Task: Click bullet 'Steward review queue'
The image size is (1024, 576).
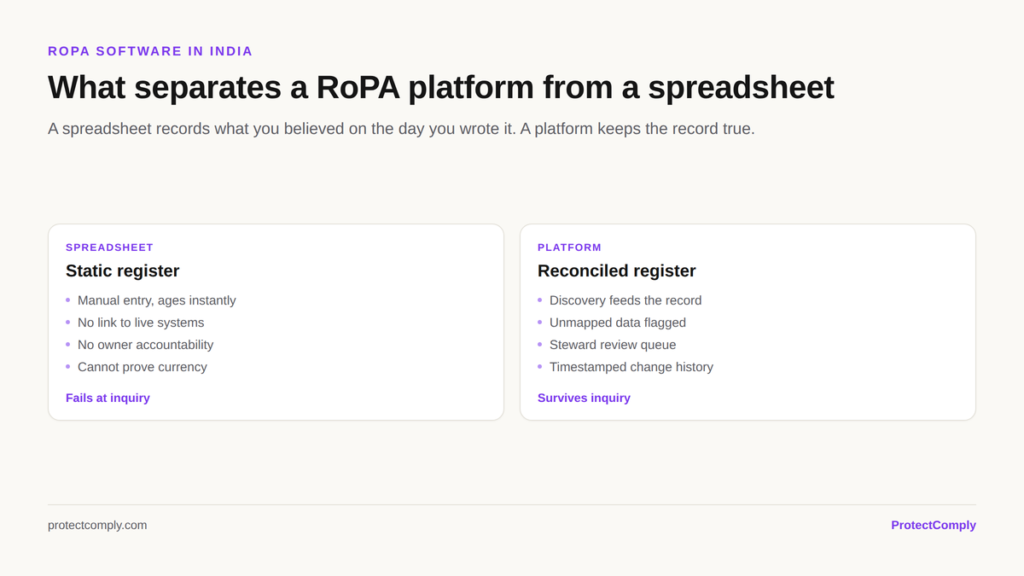Action: [613, 345]
